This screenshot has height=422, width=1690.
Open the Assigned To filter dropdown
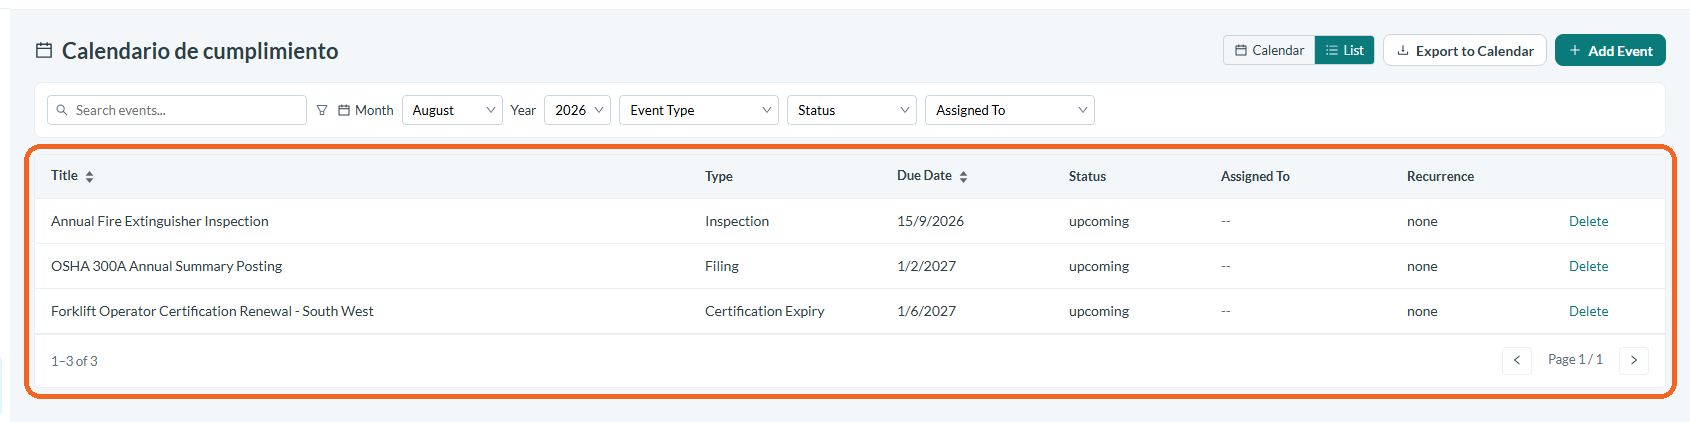(1010, 110)
